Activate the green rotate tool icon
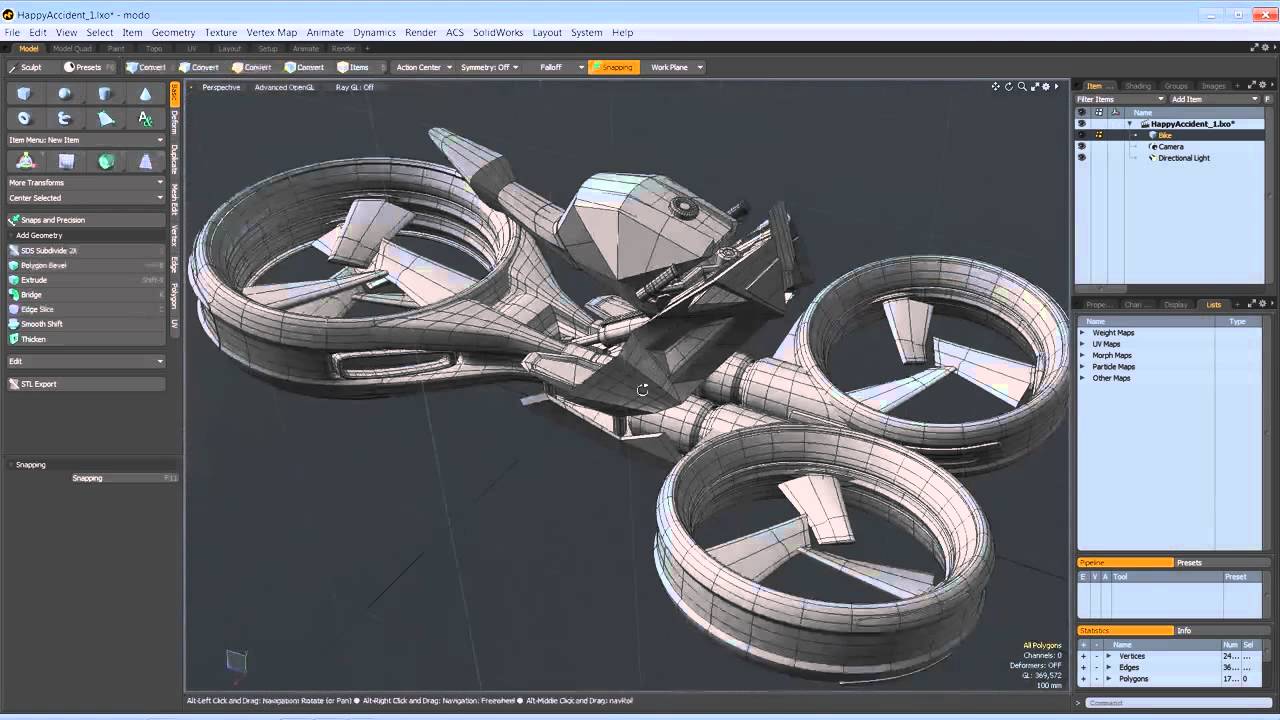 click(106, 161)
